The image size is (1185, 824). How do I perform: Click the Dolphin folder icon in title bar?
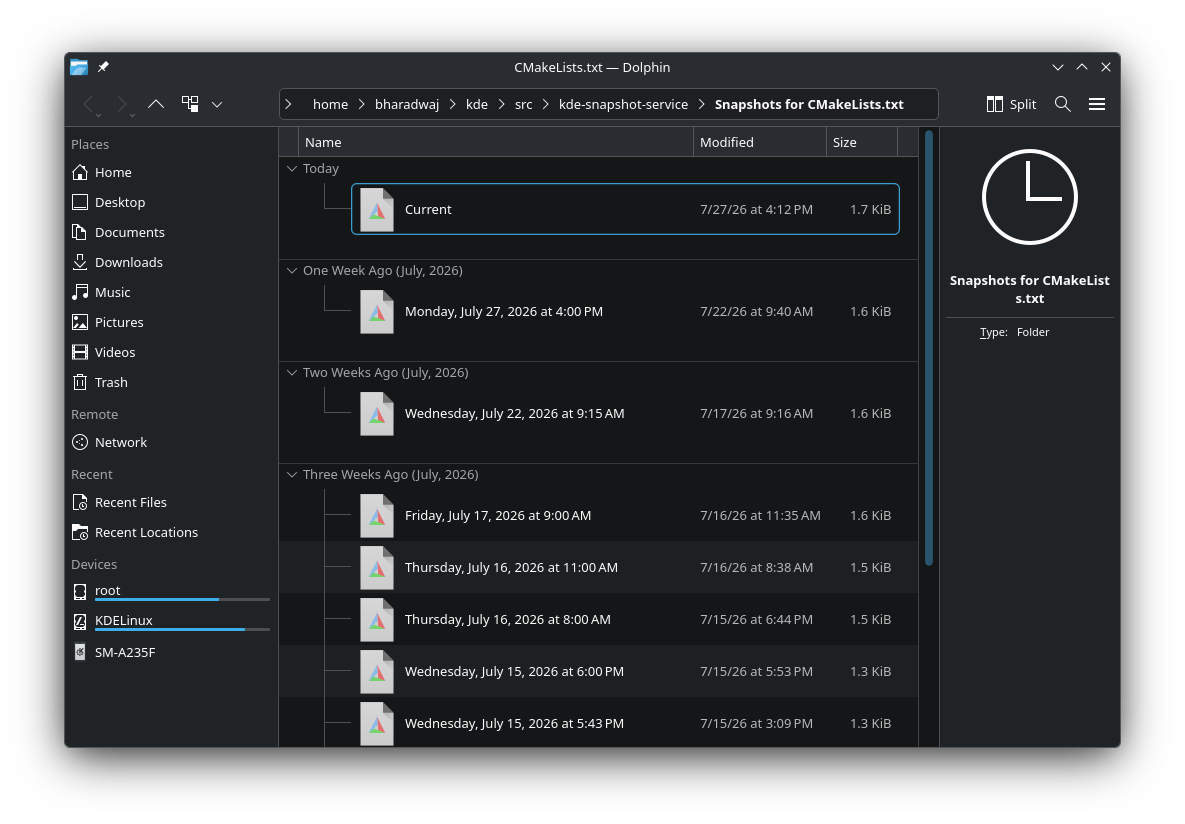click(x=79, y=67)
